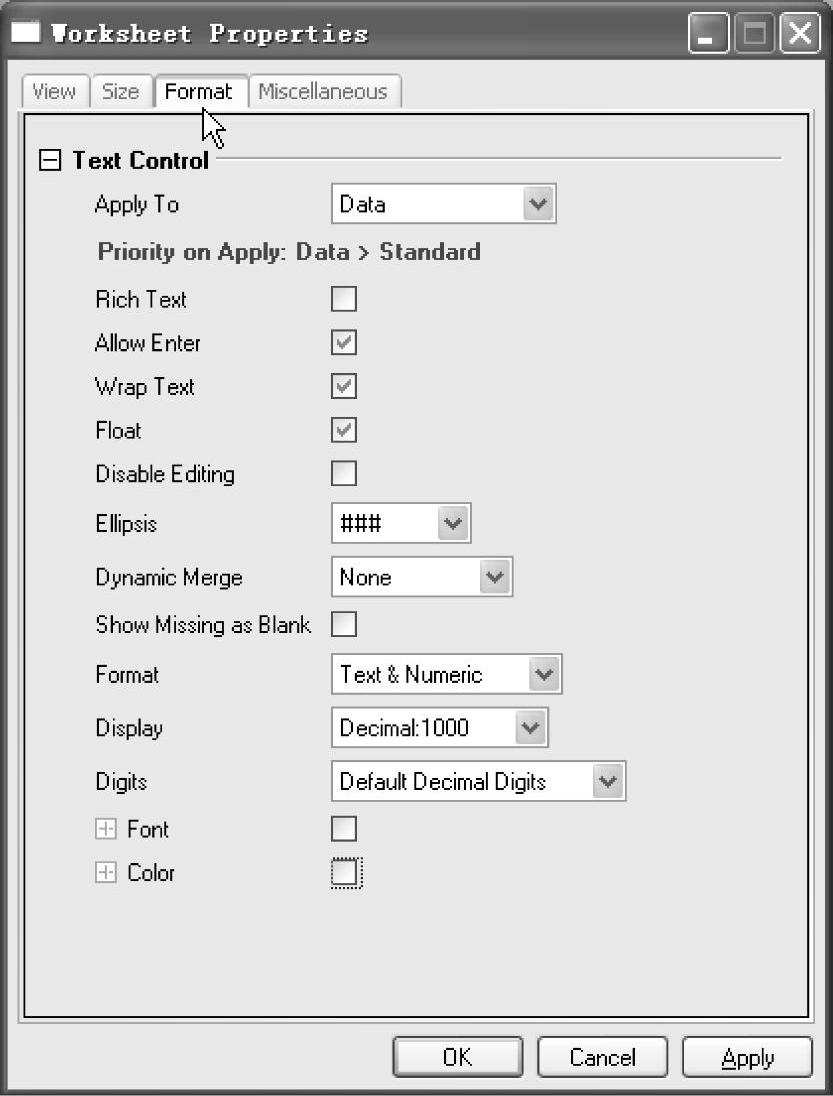Click the window icon in title bar
The image size is (833, 1096).
(25, 32)
